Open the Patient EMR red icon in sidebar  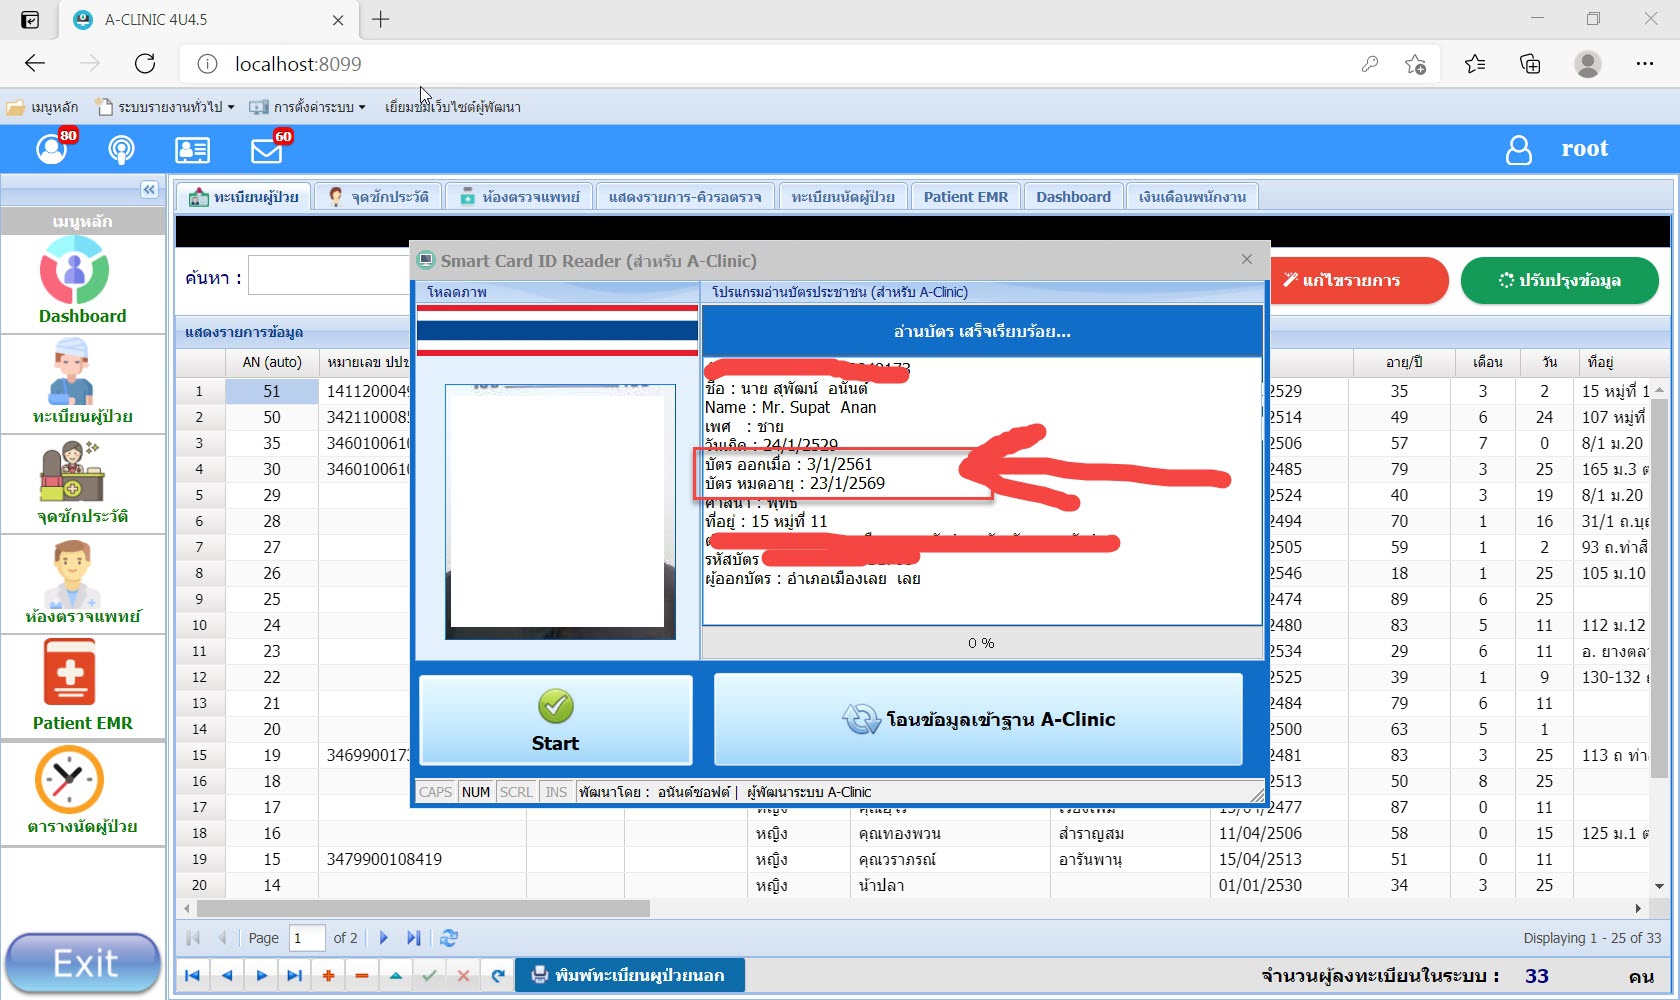(x=69, y=672)
